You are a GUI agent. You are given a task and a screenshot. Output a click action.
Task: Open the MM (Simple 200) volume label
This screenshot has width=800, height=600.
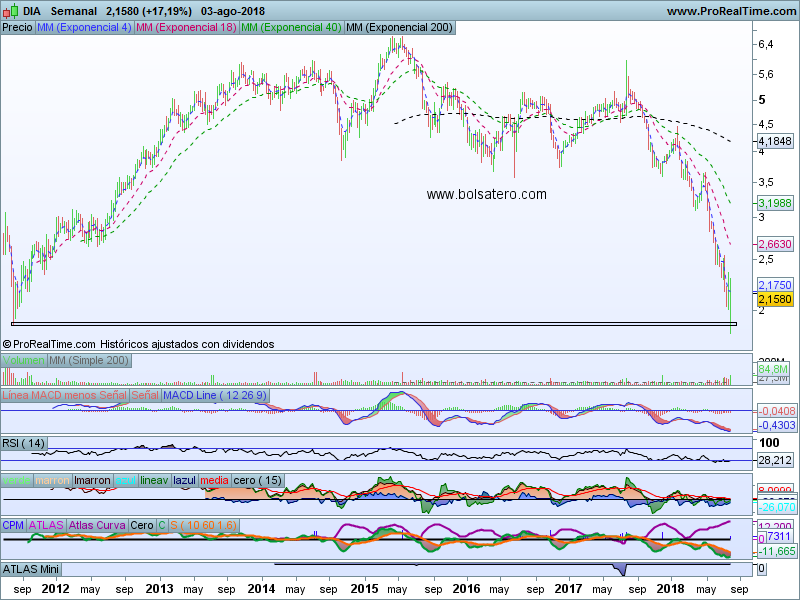(x=89, y=360)
